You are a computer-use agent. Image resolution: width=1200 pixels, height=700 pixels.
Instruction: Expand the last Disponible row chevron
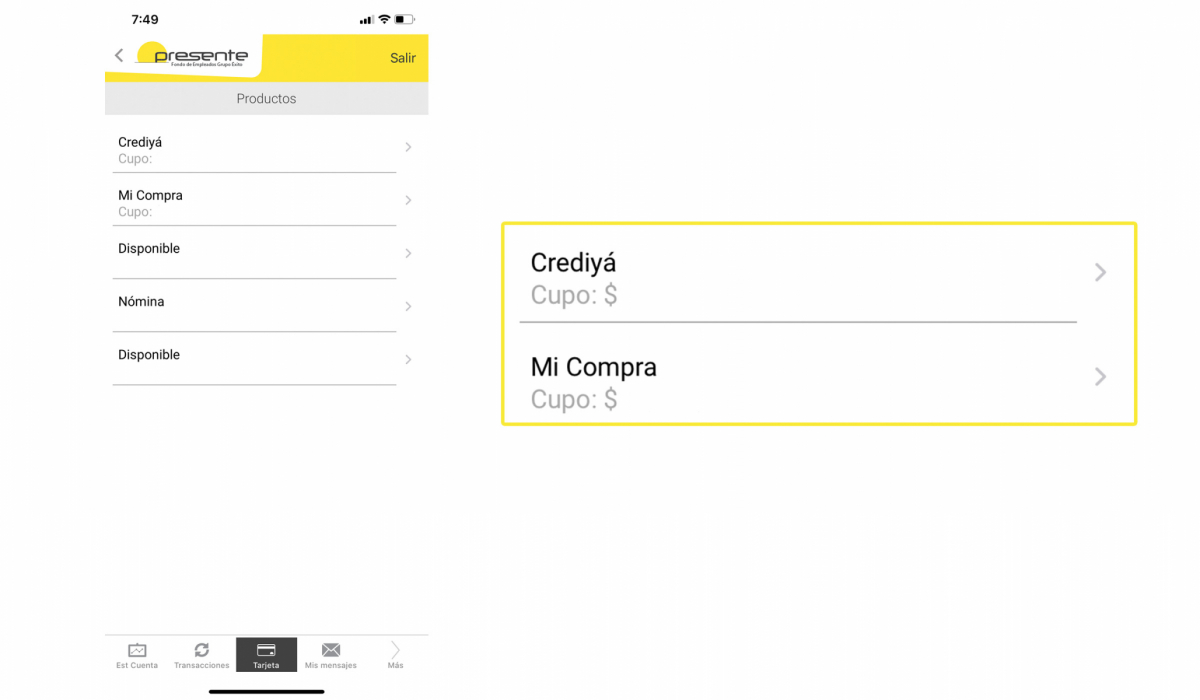tap(408, 359)
